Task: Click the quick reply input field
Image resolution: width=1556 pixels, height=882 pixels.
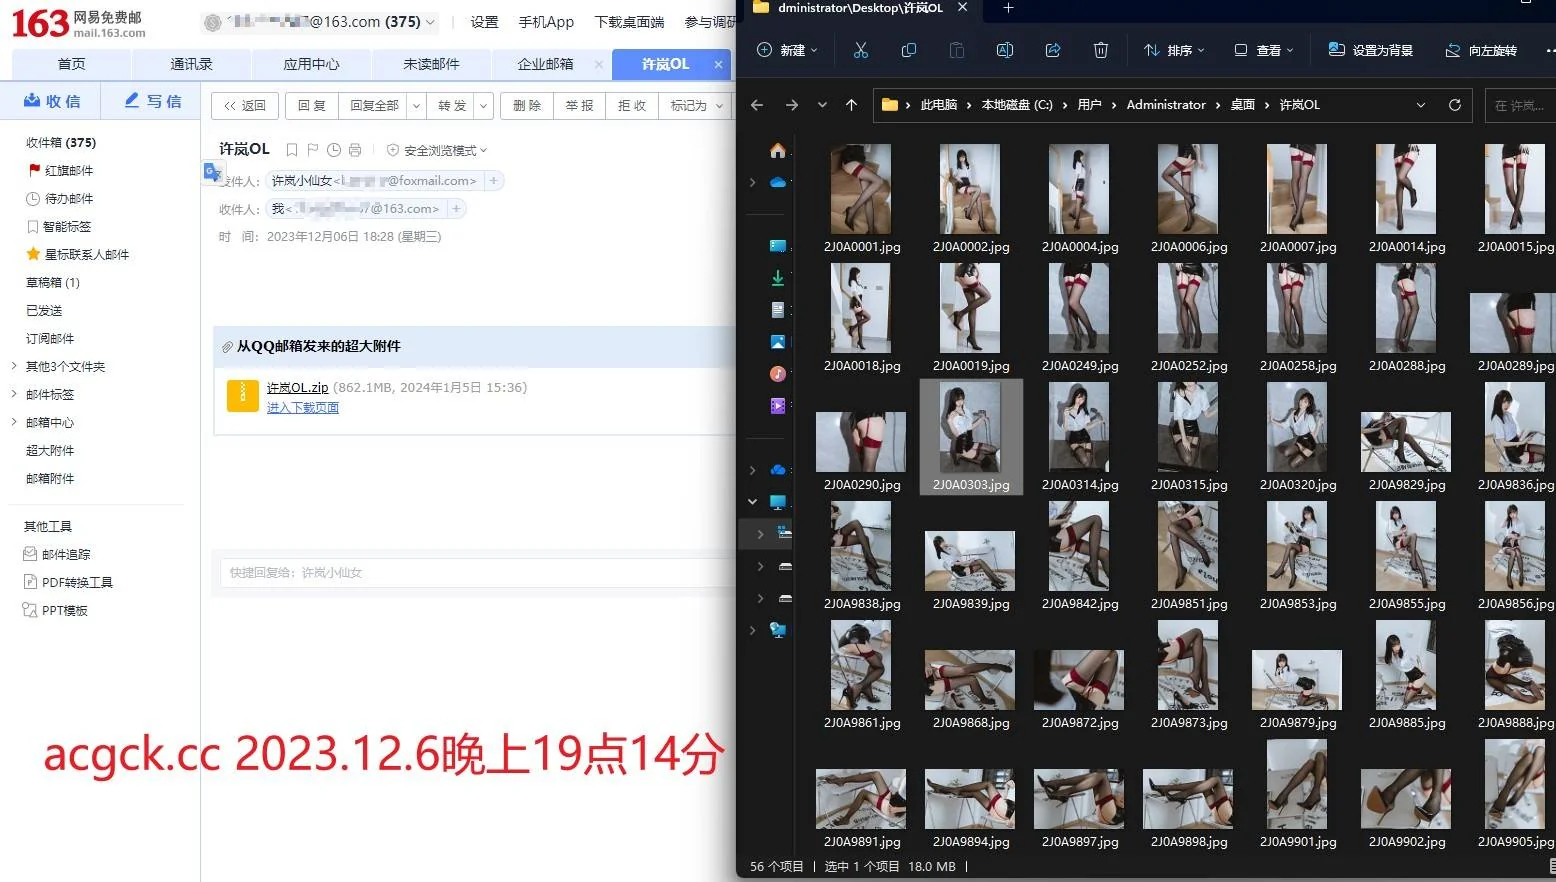Action: point(477,573)
